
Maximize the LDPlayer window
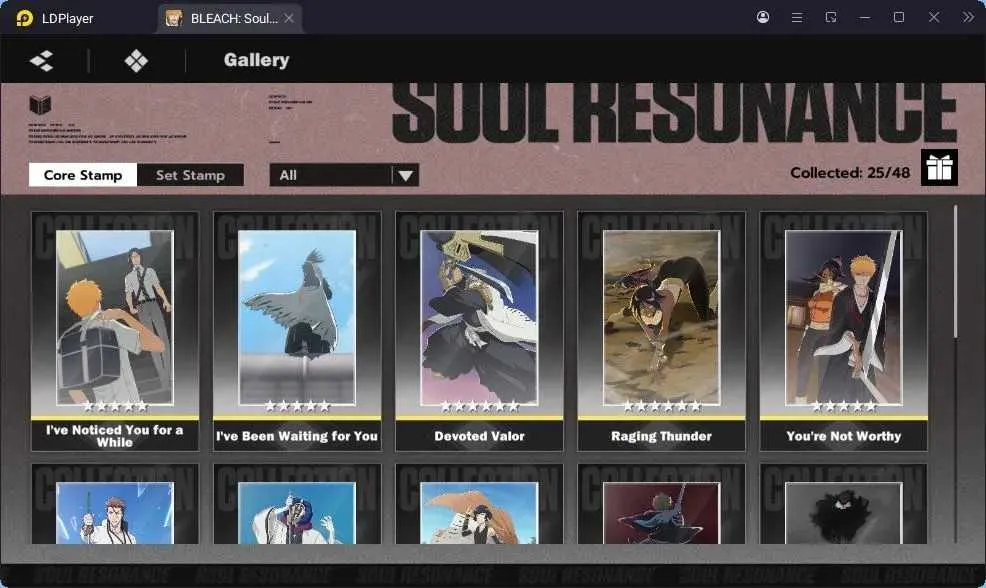click(899, 18)
